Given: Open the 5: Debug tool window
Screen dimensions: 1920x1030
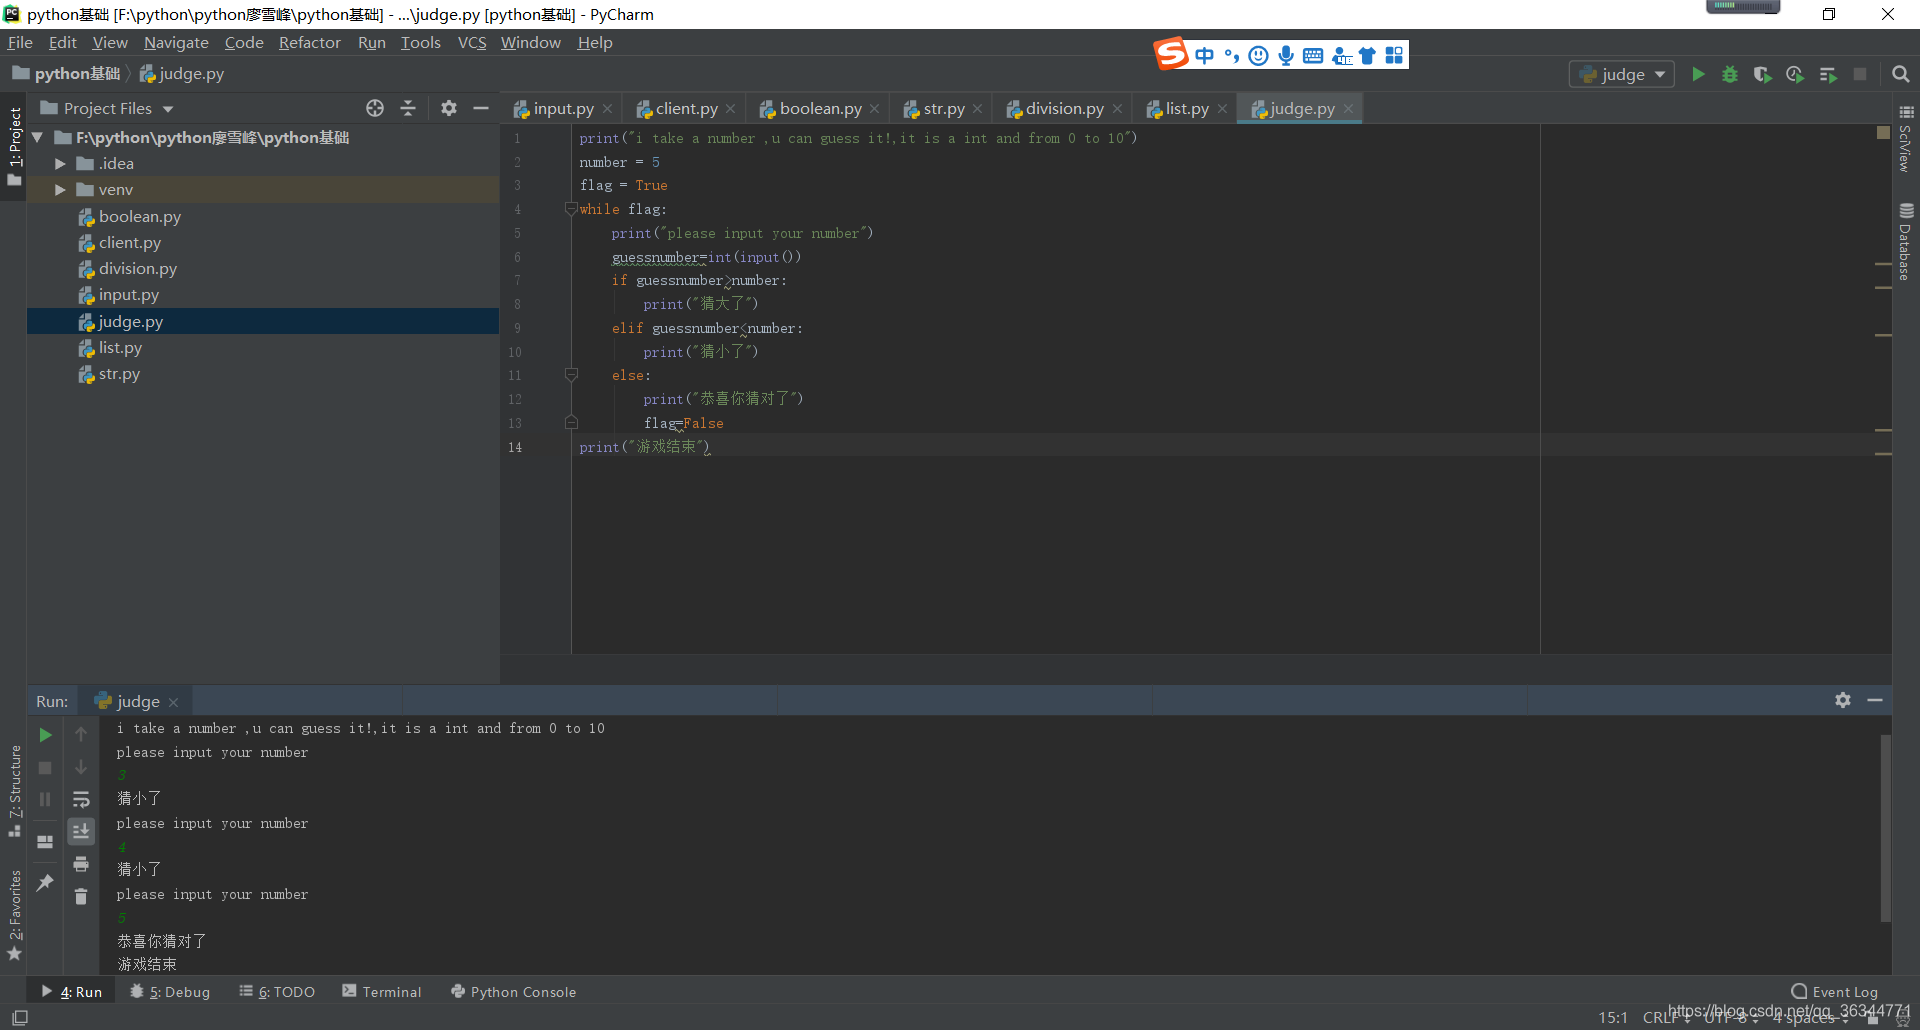Looking at the screenshot, I should [x=170, y=991].
